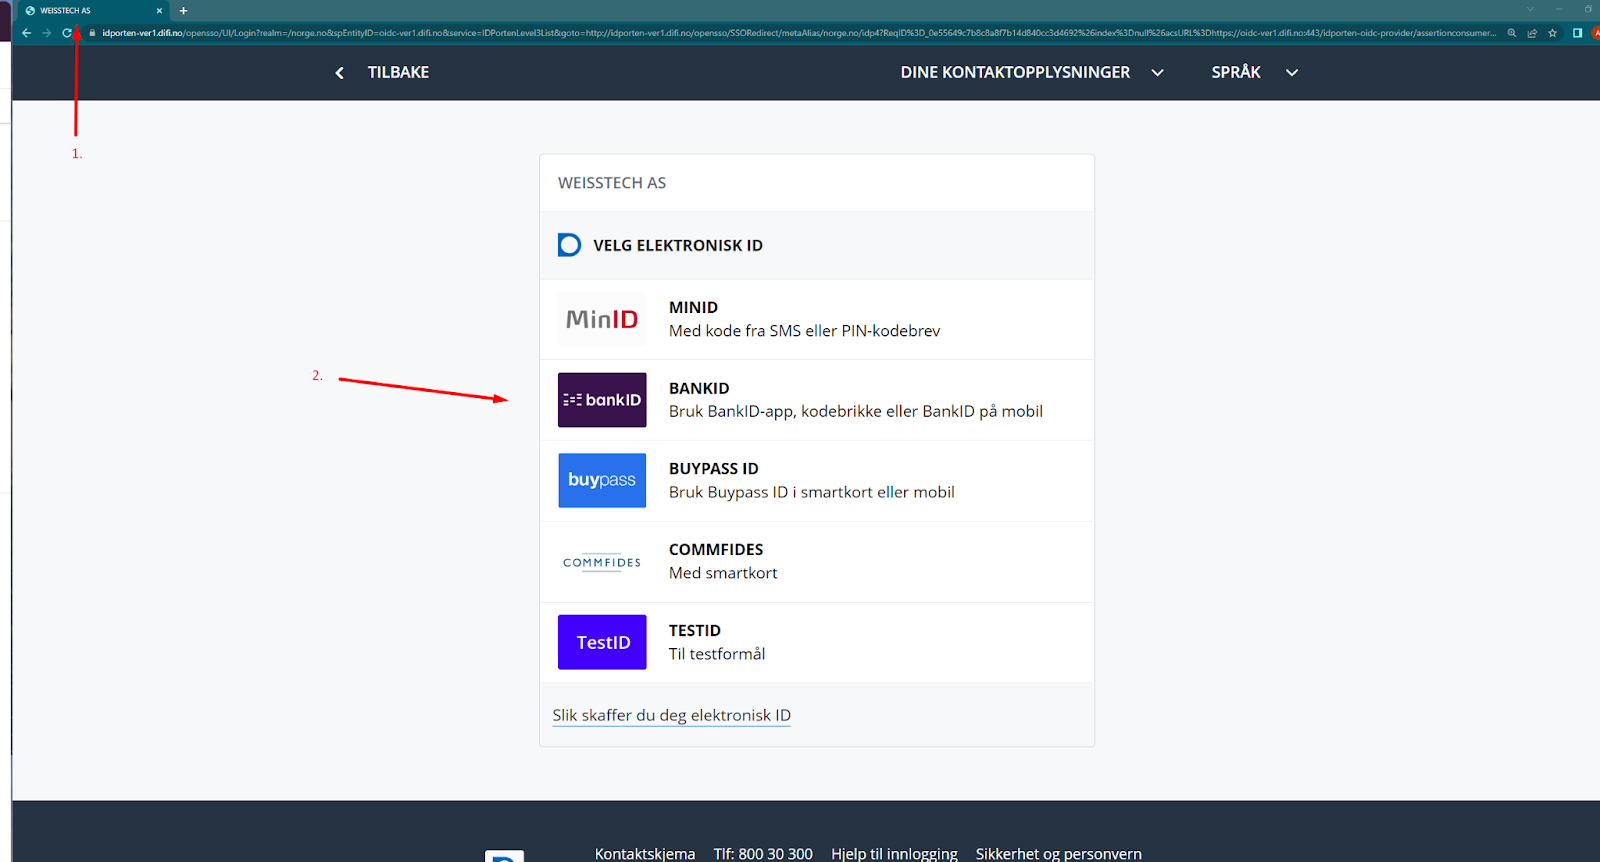Click the share page icon
Image resolution: width=1600 pixels, height=862 pixels.
point(1532,33)
